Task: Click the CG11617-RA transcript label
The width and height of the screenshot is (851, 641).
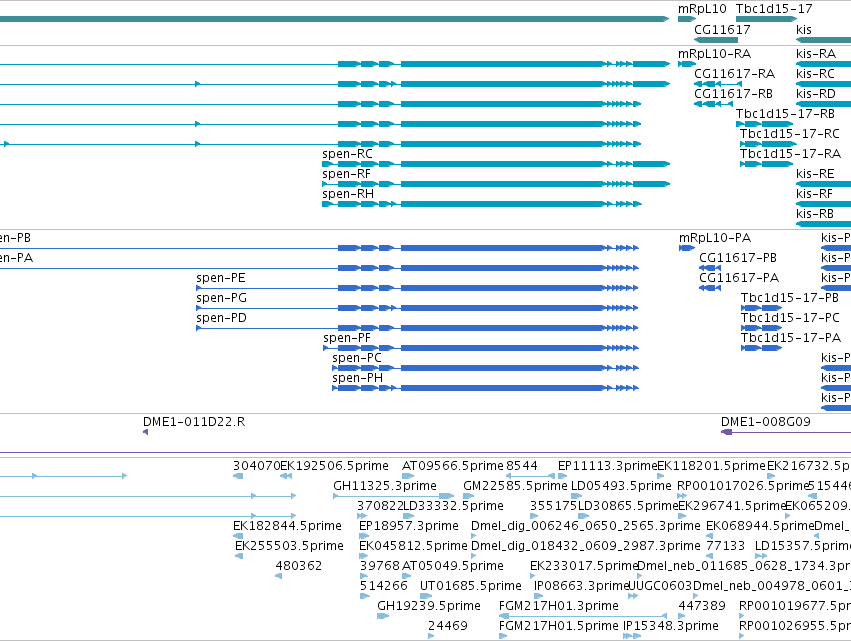Action: [x=734, y=73]
